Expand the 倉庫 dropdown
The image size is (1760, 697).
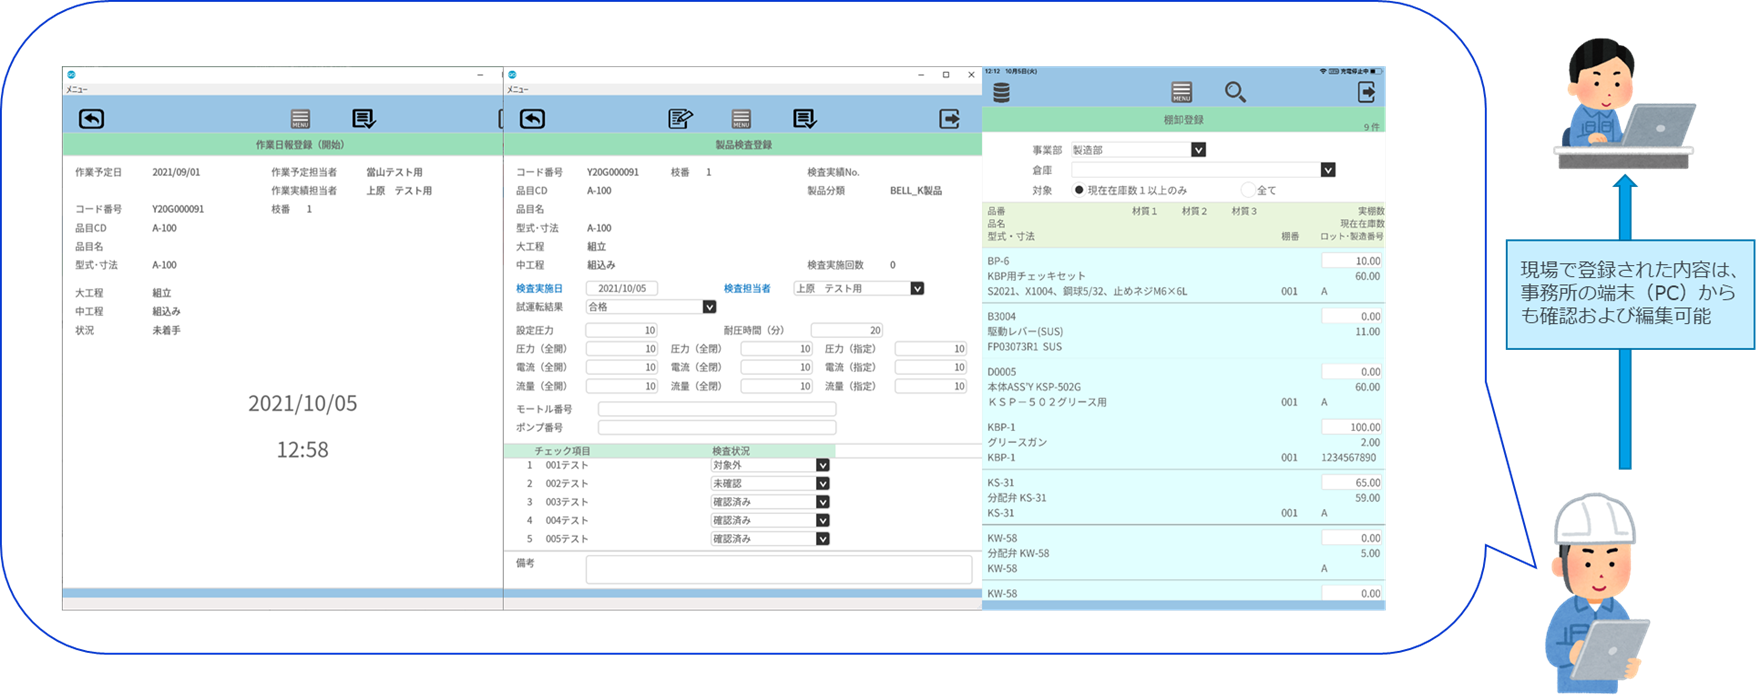[x=1327, y=170]
